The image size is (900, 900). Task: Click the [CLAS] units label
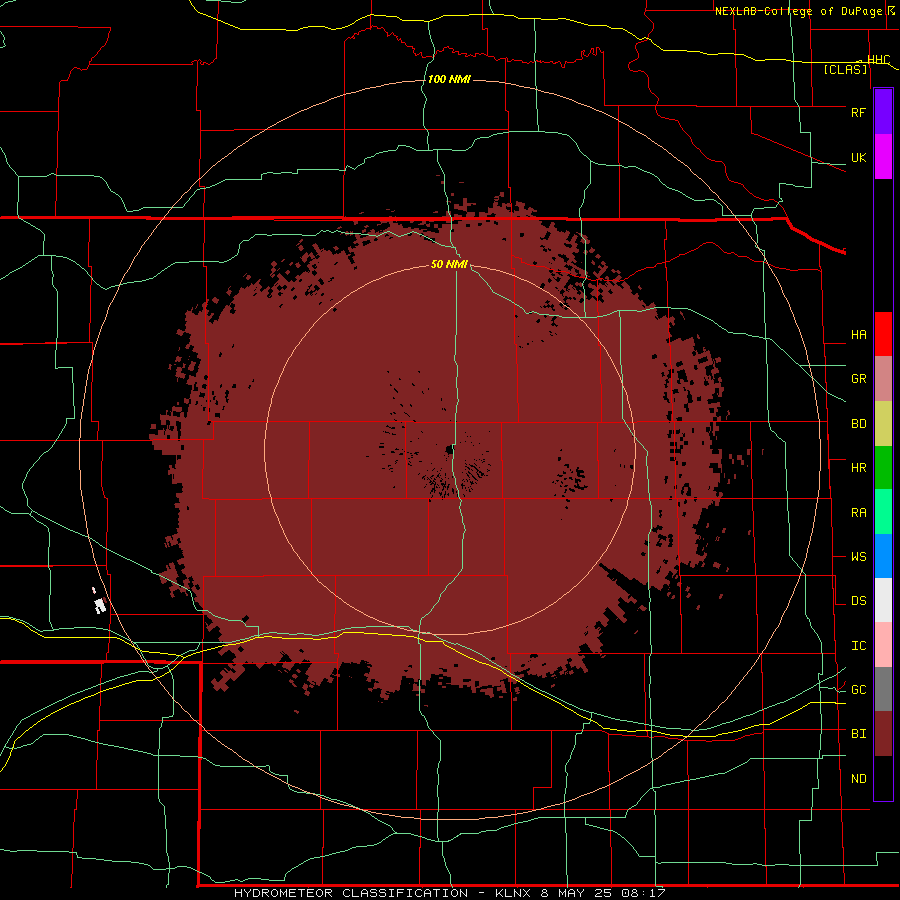(845, 70)
